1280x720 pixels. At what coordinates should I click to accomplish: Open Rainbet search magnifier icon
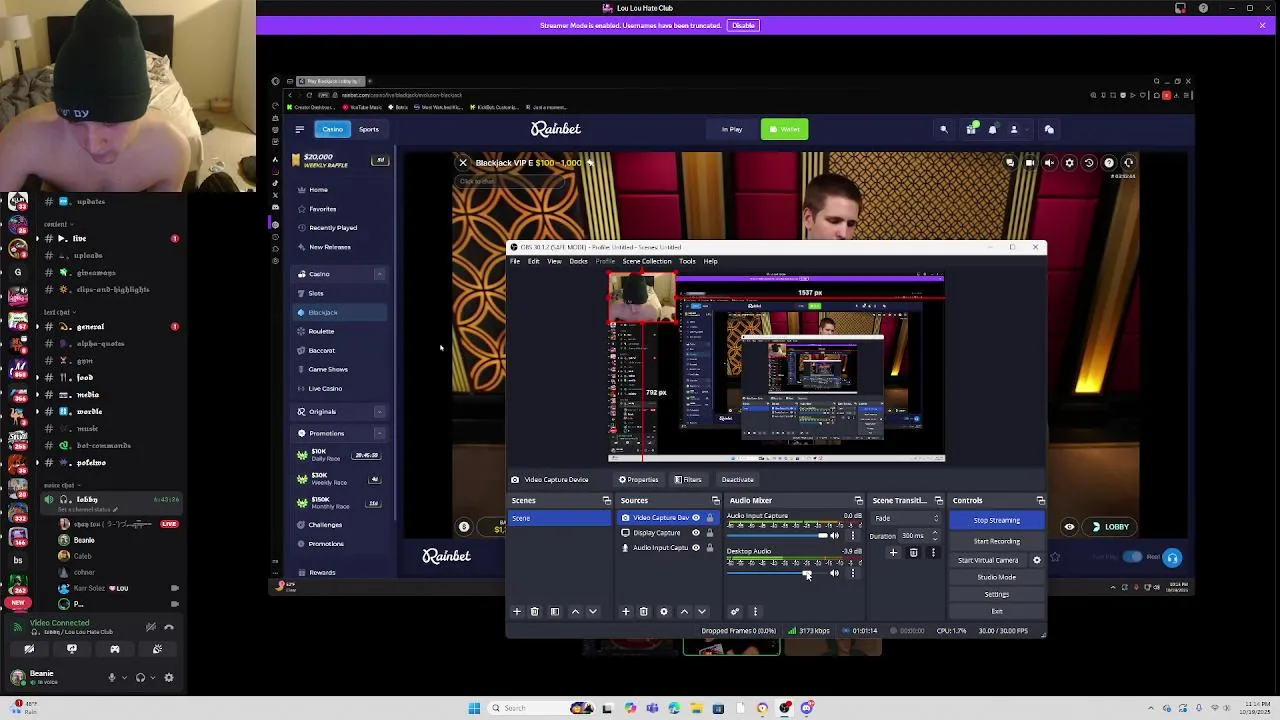coord(943,129)
